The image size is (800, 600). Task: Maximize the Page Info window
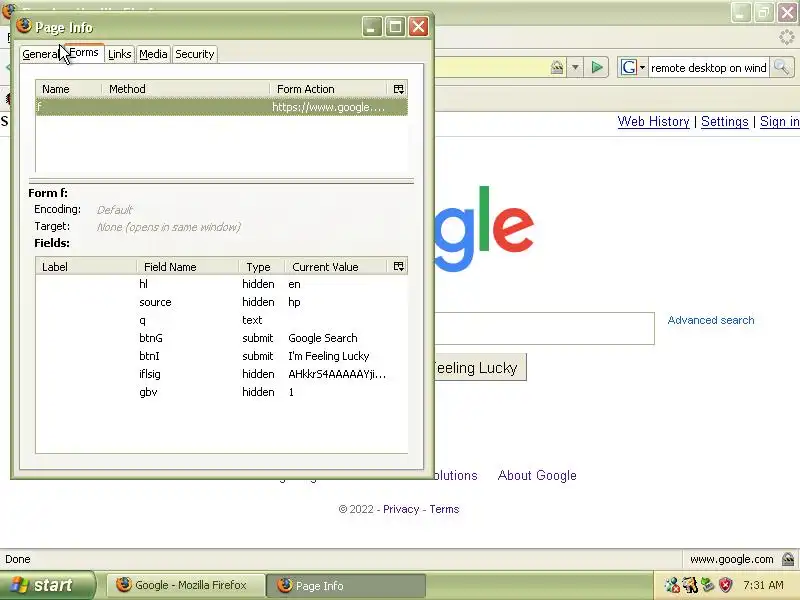[395, 27]
